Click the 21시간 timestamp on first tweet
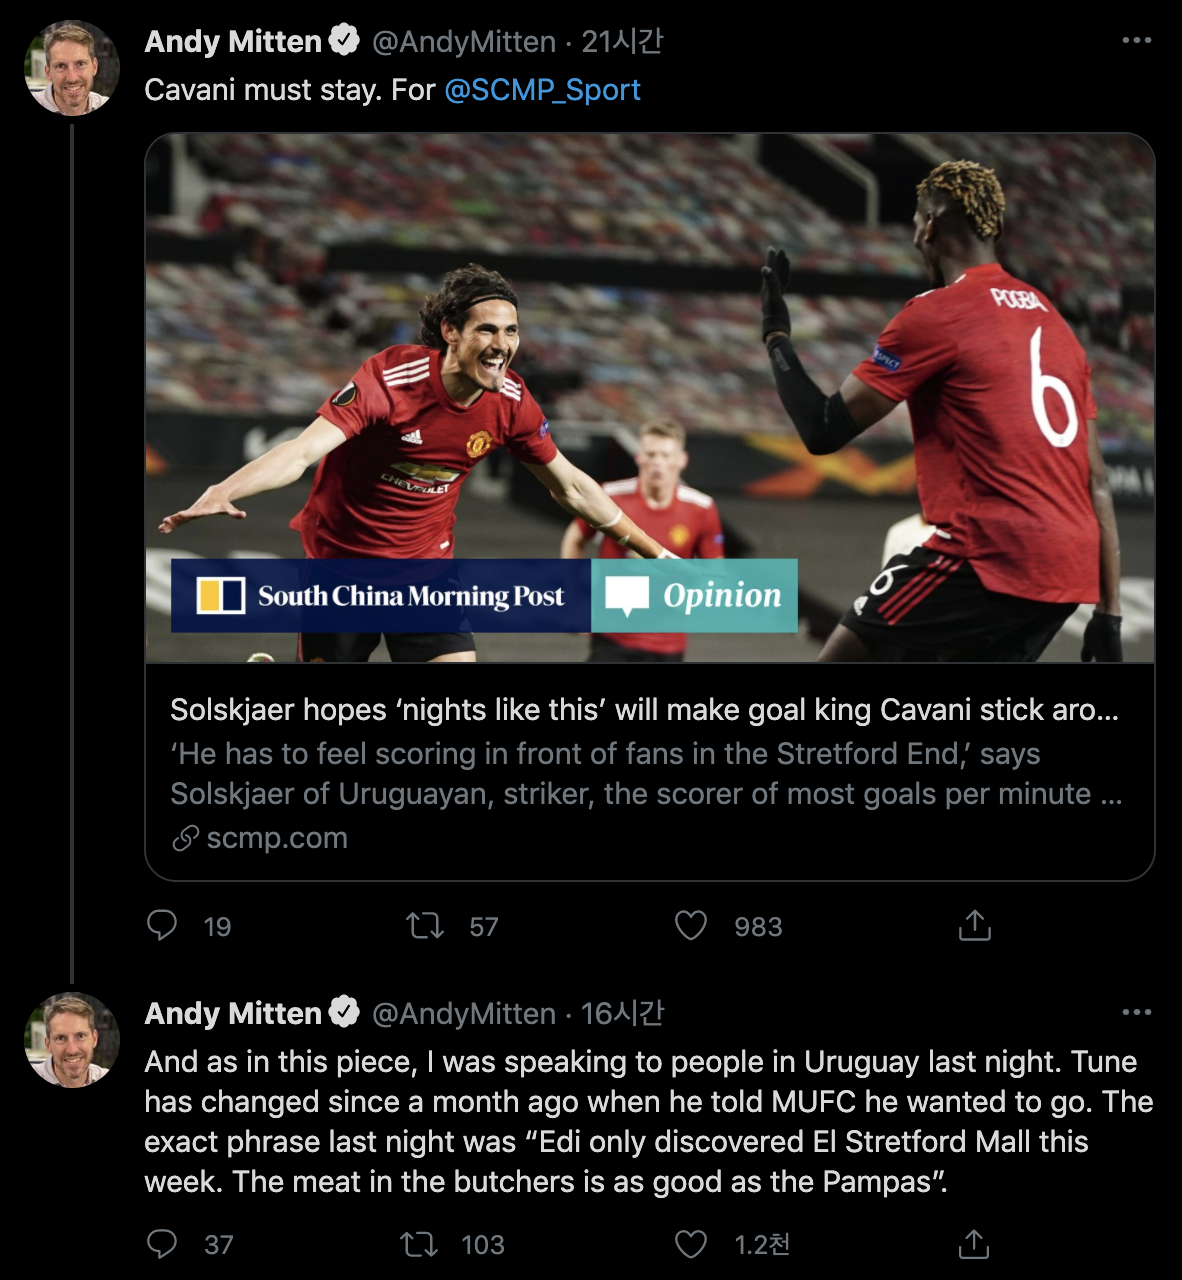The image size is (1182, 1280). pos(622,41)
